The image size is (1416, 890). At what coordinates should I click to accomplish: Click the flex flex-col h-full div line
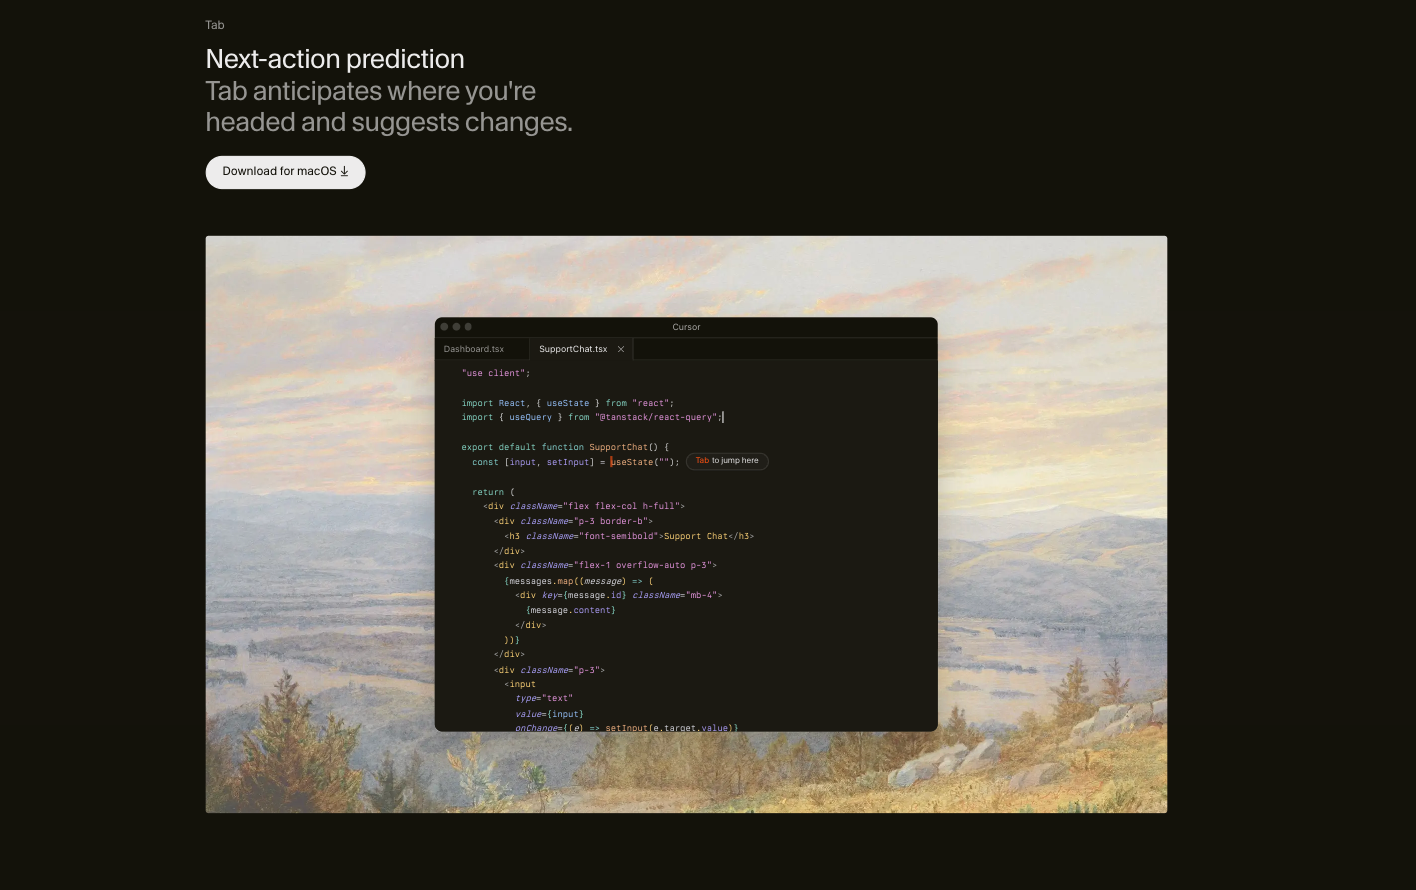pos(584,506)
